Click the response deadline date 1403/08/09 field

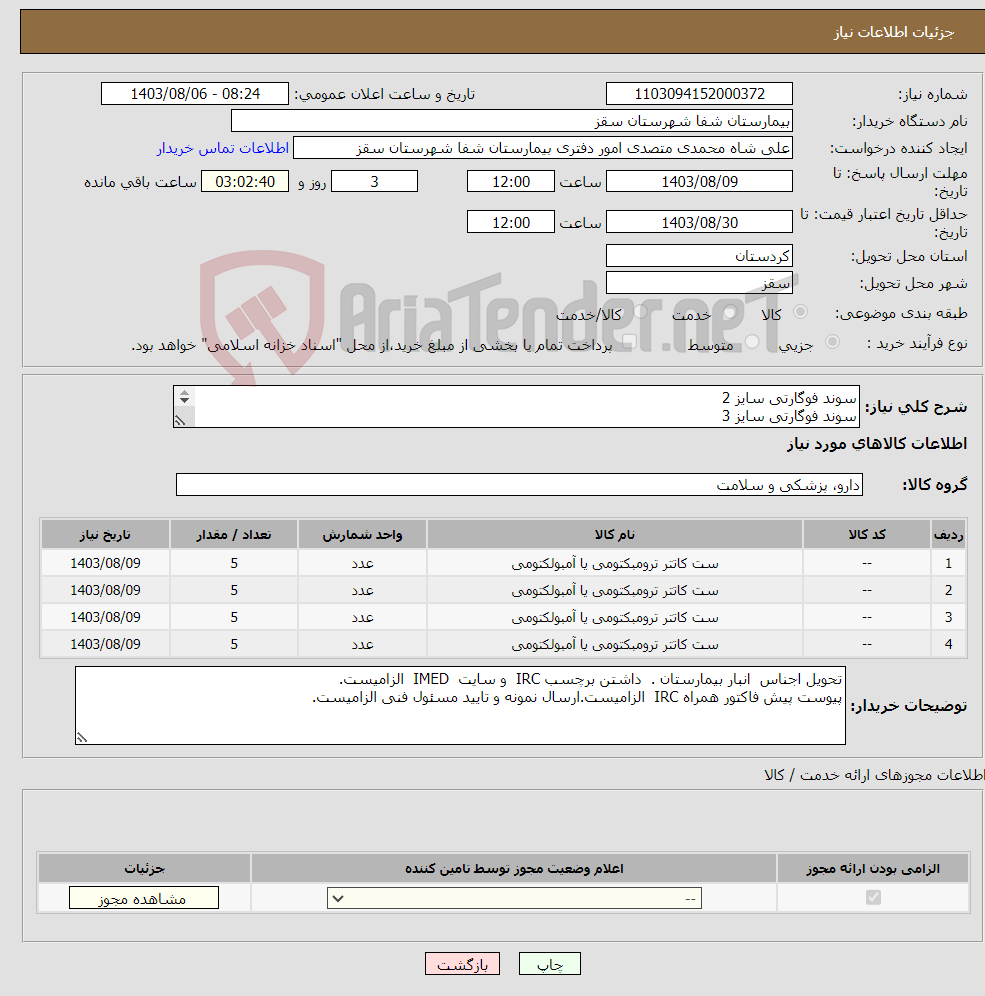tap(699, 182)
